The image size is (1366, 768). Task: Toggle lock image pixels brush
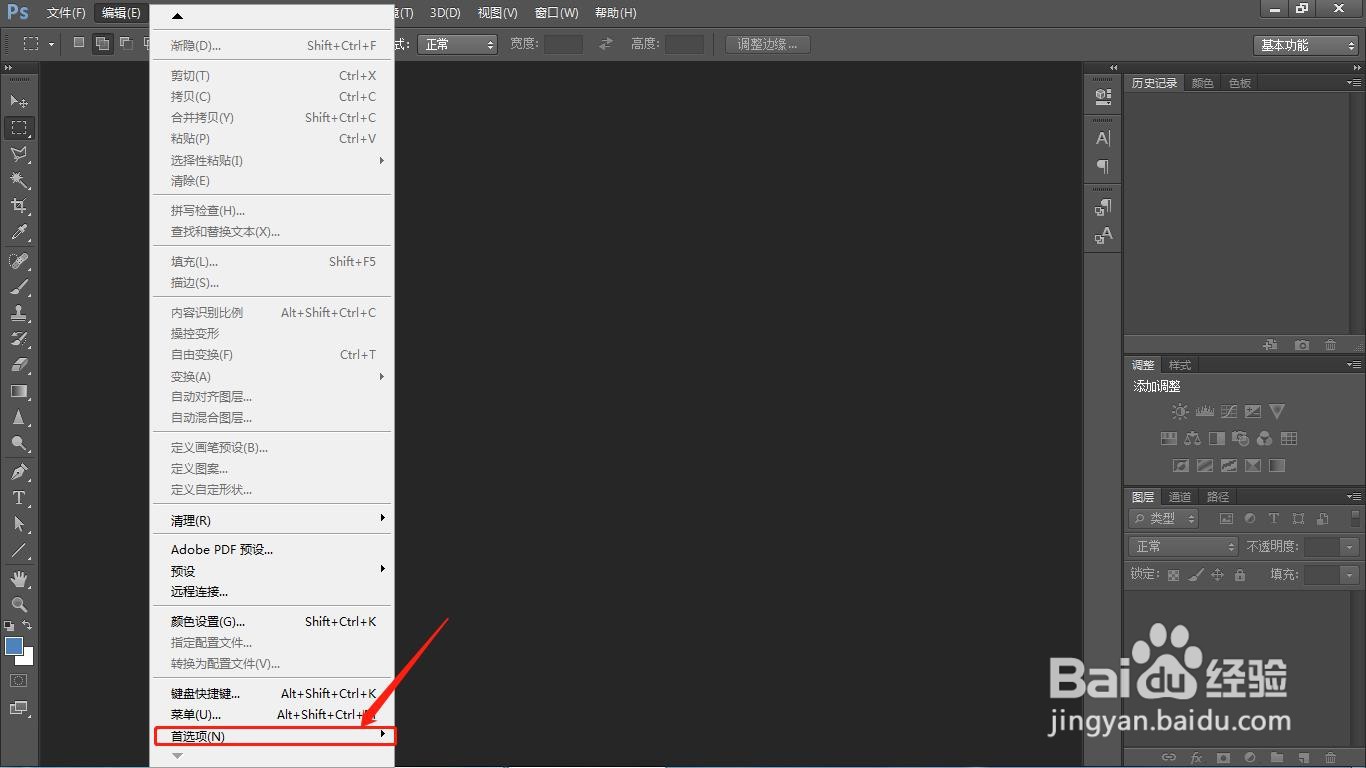tap(1195, 575)
